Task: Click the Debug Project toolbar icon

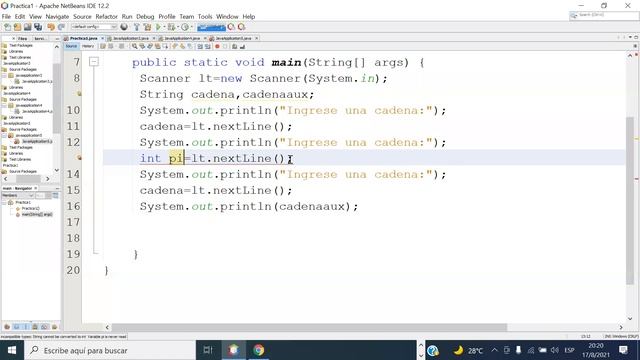Action: [x=171, y=27]
